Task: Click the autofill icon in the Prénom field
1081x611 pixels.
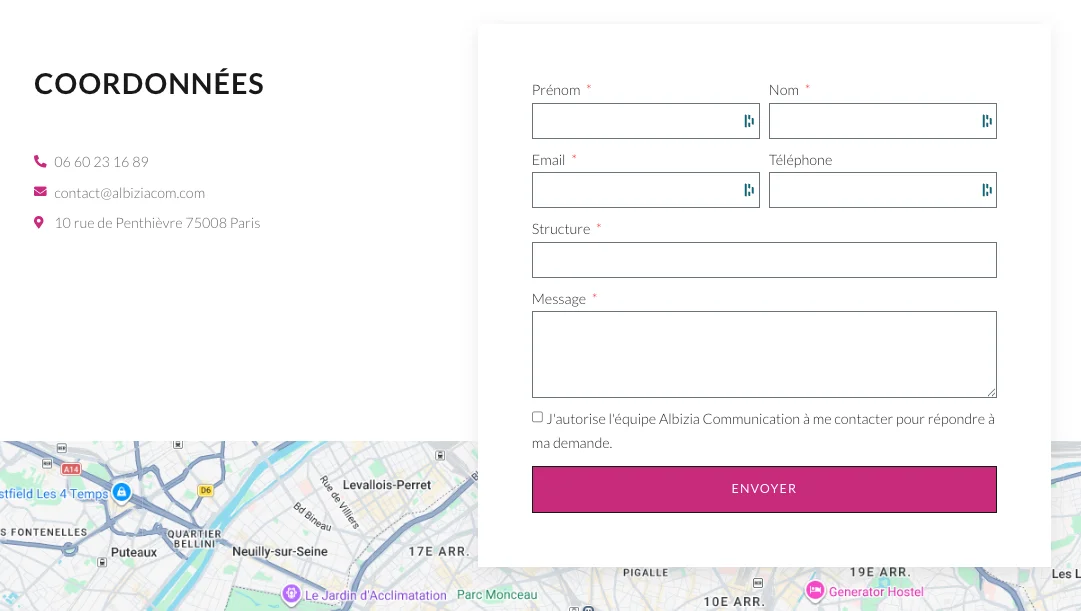Action: (x=749, y=121)
